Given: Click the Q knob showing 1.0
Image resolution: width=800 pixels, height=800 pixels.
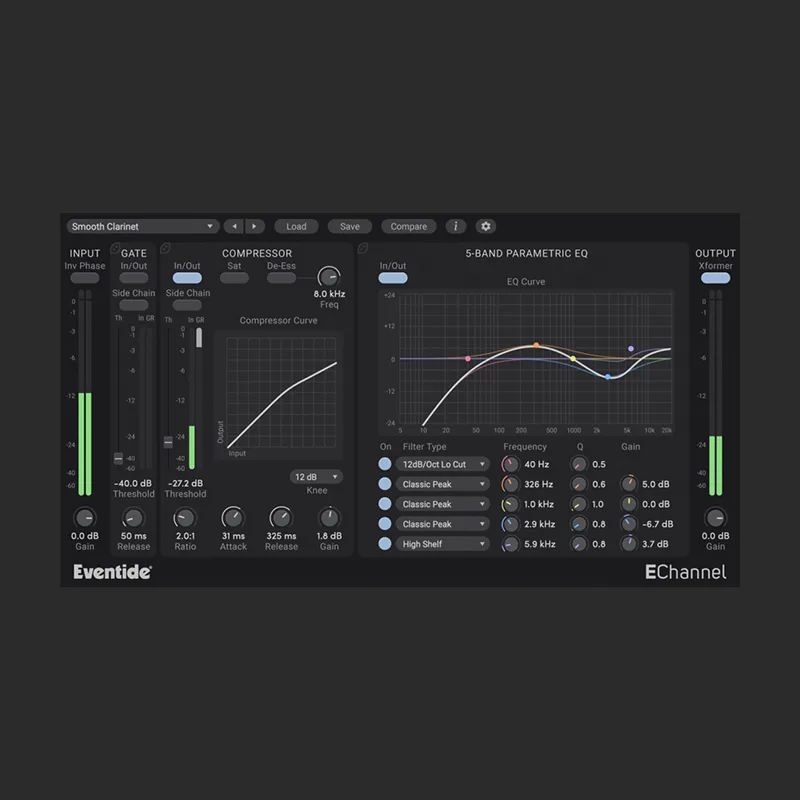Looking at the screenshot, I should 579,504.
